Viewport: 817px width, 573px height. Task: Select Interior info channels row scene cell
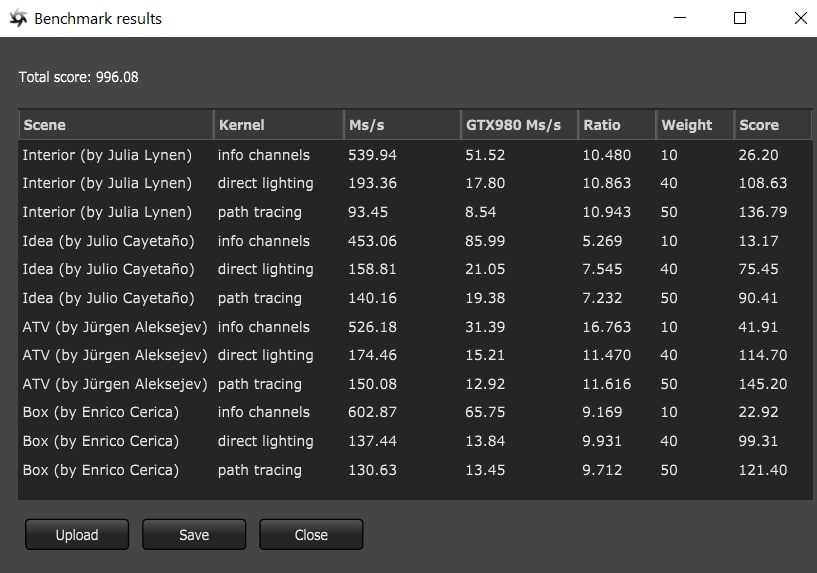(107, 155)
